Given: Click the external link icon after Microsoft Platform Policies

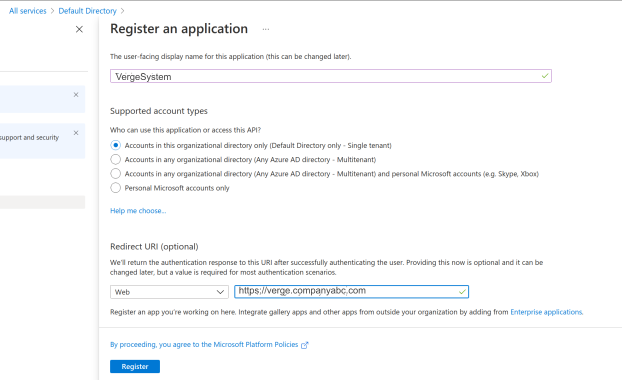Looking at the screenshot, I should [304, 345].
